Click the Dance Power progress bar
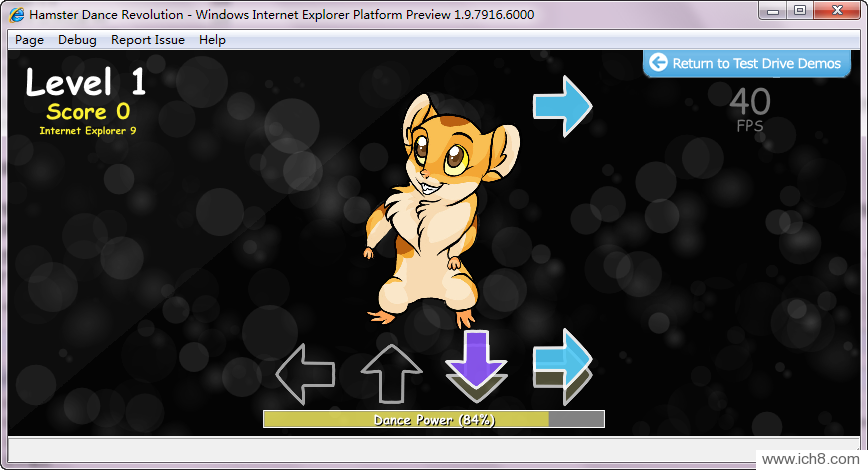The width and height of the screenshot is (868, 470). click(x=433, y=419)
